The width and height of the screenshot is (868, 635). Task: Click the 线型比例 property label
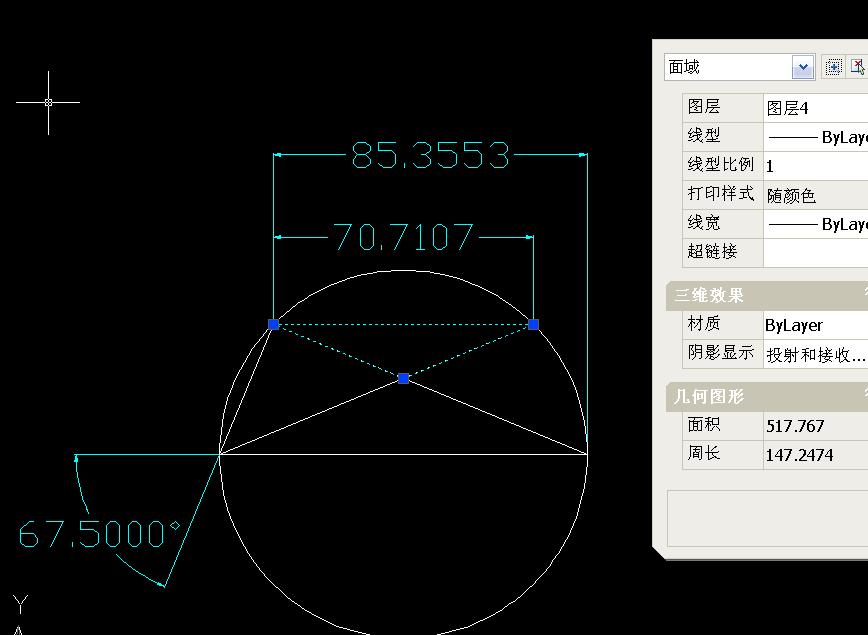click(x=721, y=164)
